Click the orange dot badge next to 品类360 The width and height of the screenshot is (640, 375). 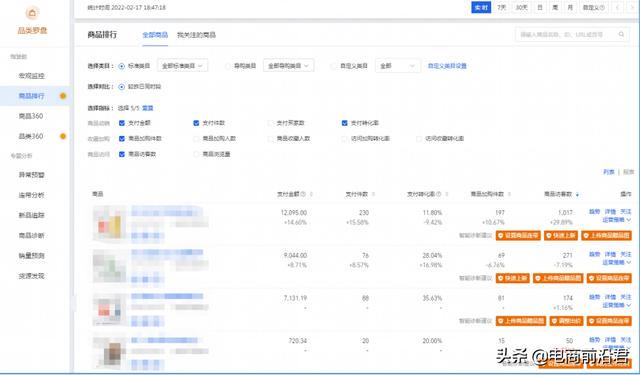pos(63,136)
